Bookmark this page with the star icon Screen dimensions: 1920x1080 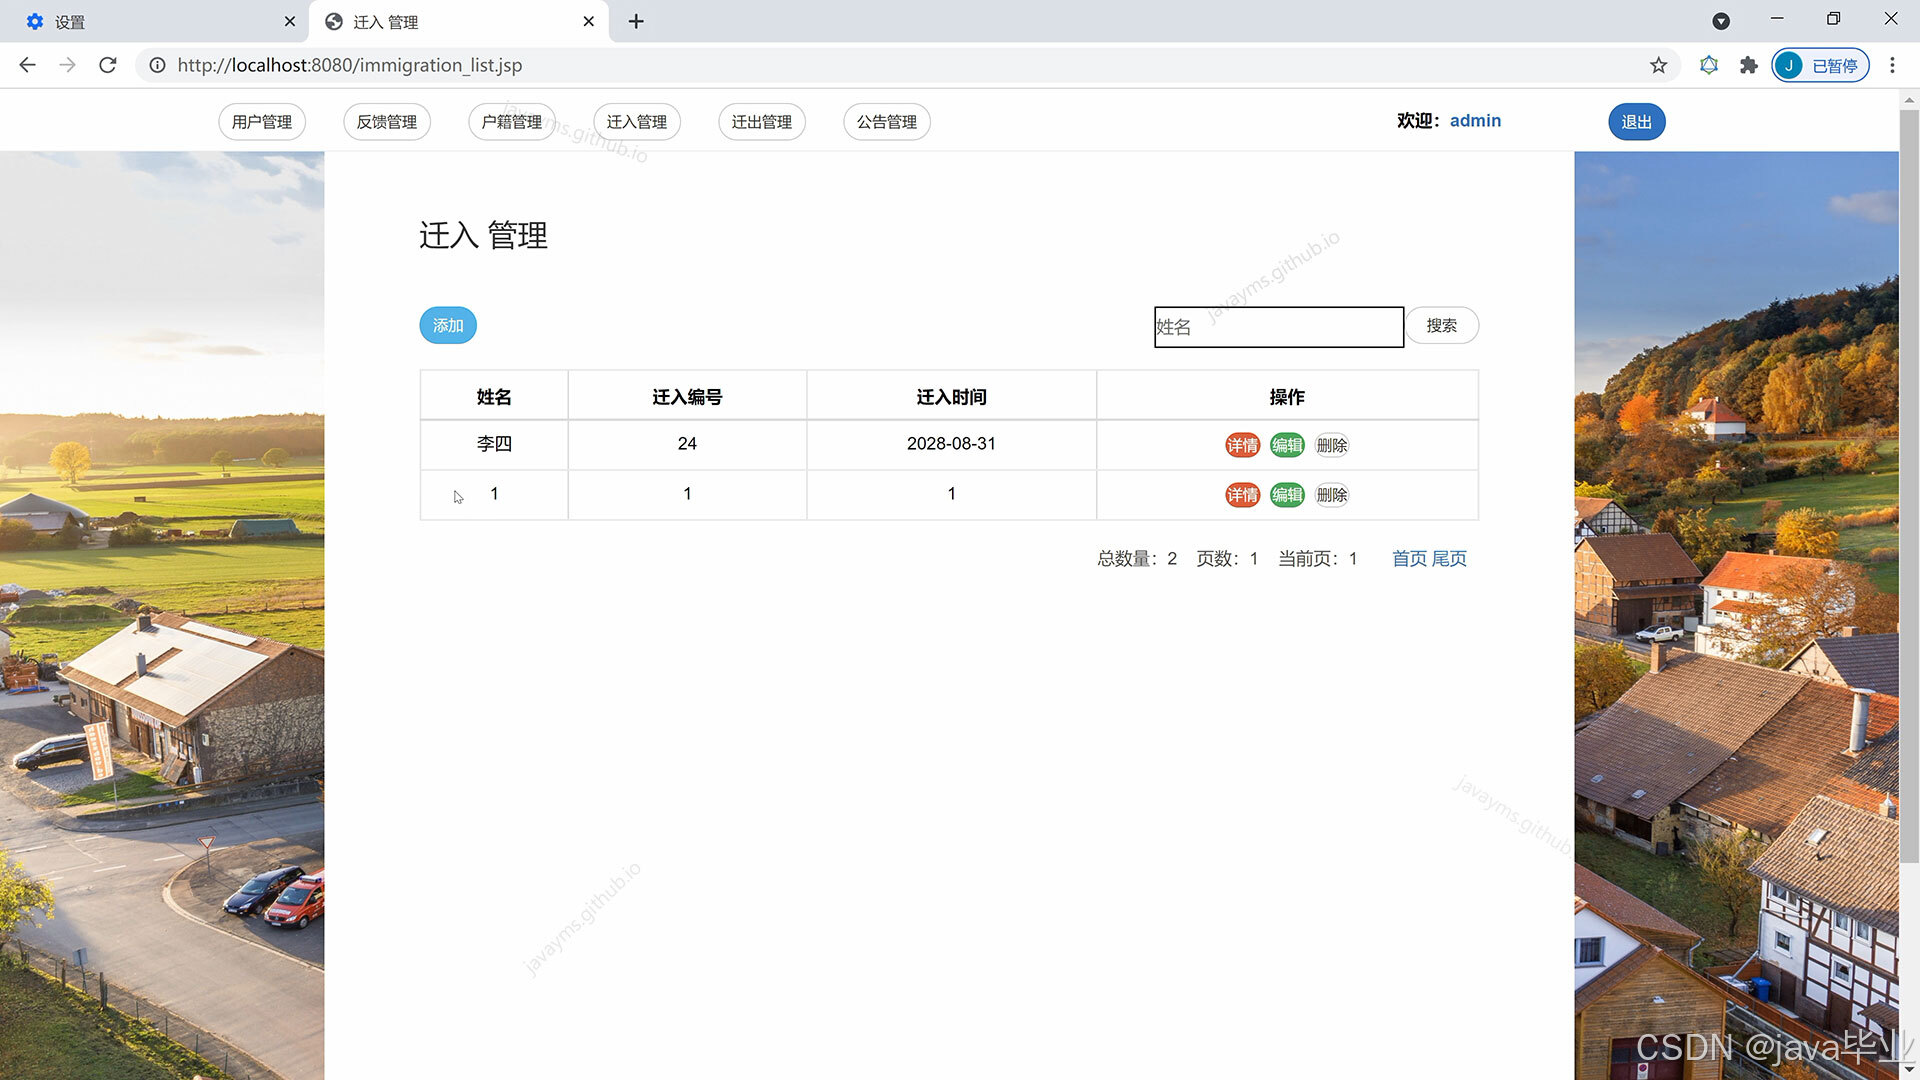(1658, 65)
